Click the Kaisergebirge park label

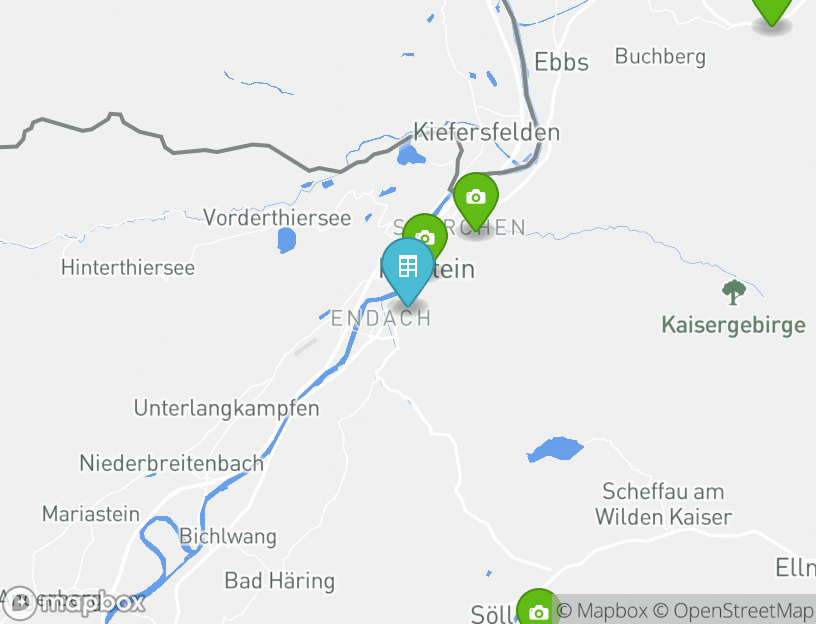(734, 326)
